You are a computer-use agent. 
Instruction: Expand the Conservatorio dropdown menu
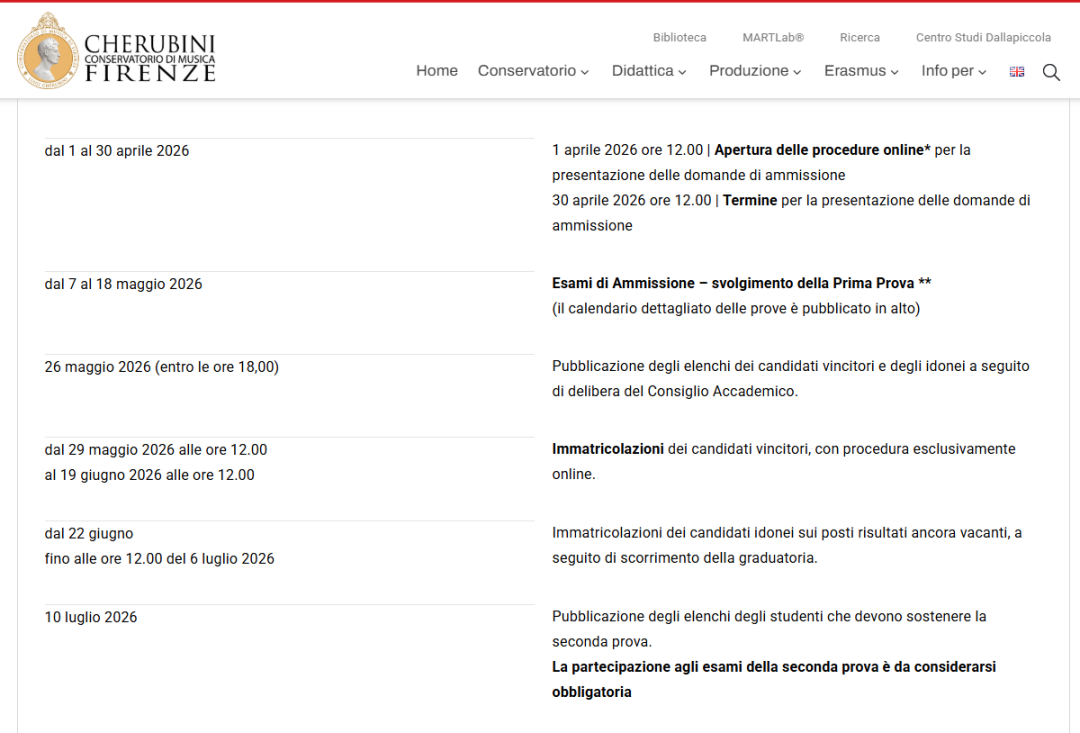click(x=533, y=71)
